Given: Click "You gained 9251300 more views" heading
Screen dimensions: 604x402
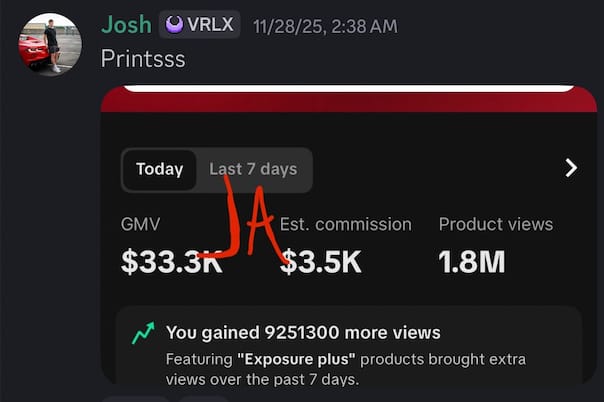Looking at the screenshot, I should click(303, 332).
